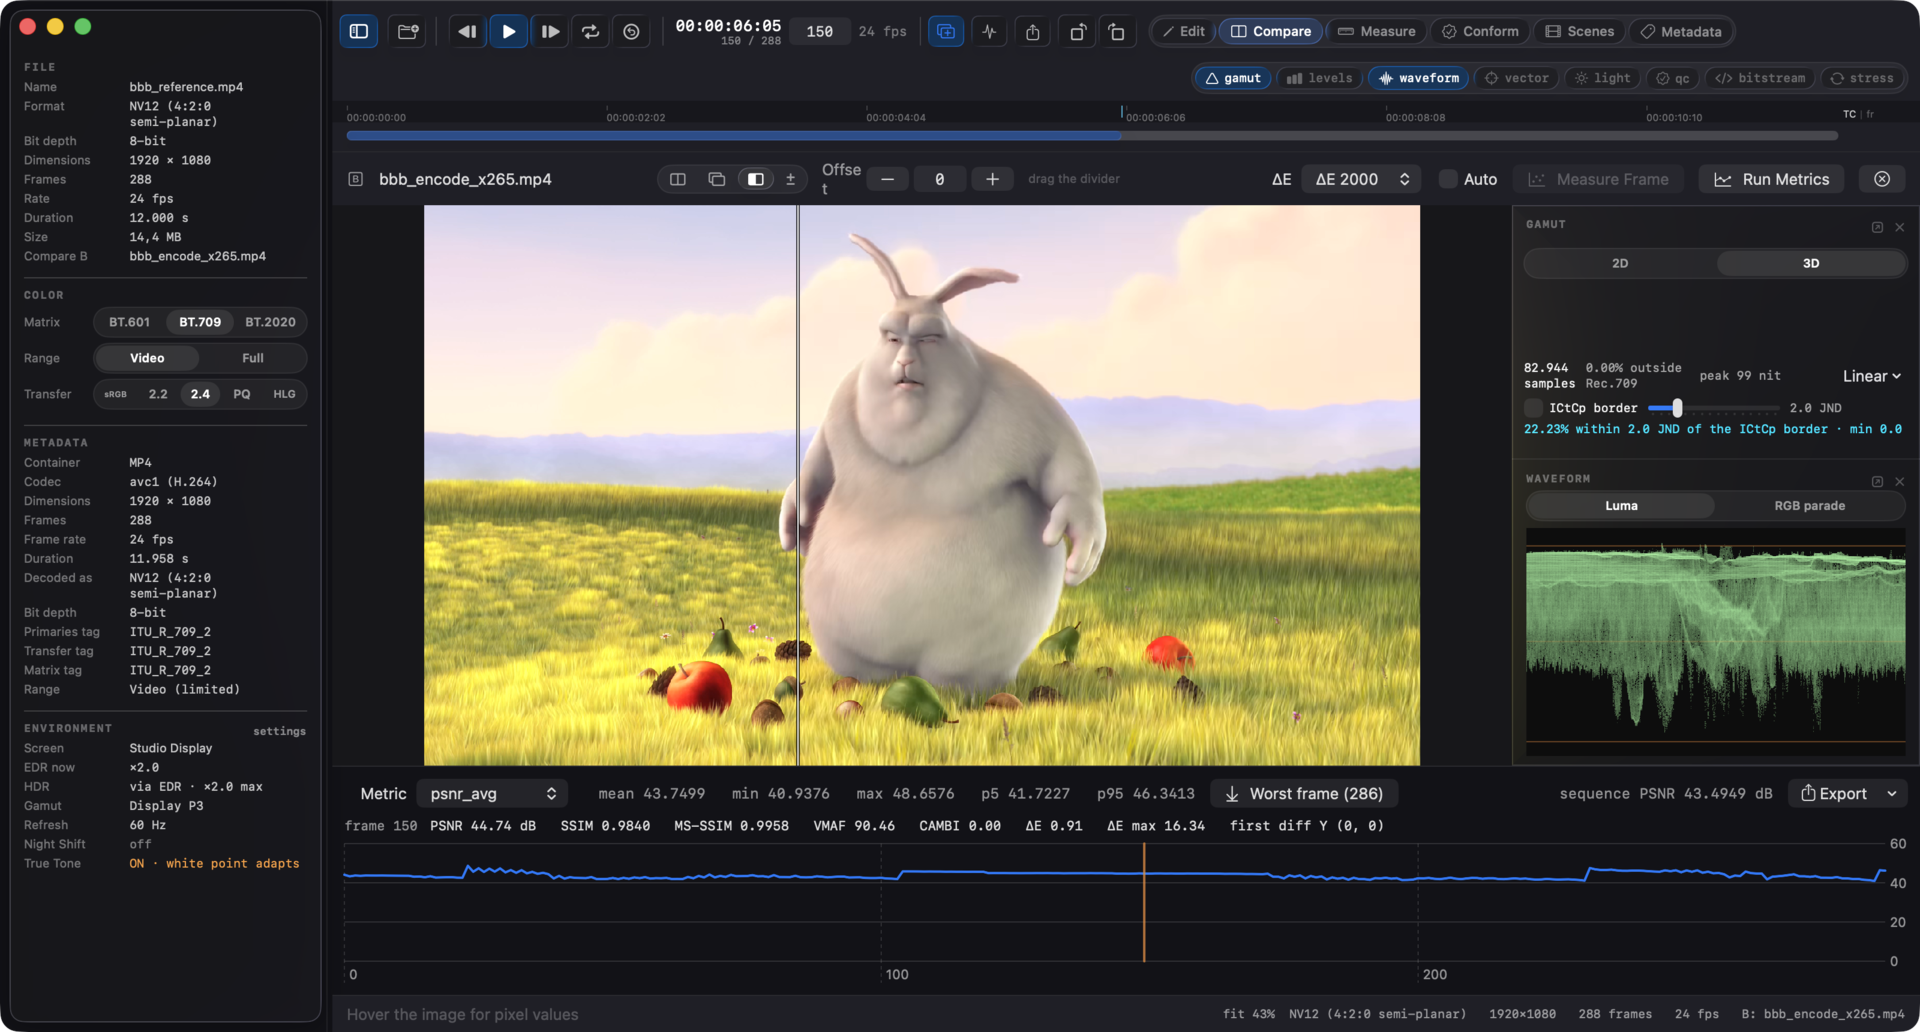
Task: Click the split-view divider line on the video
Action: [x=798, y=485]
